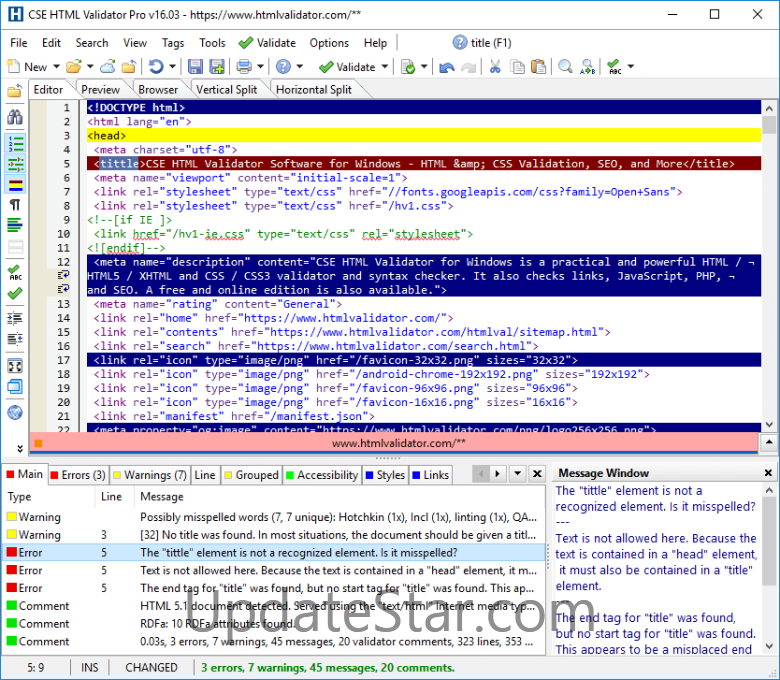
Task: Close the results panel with X button
Action: point(537,474)
